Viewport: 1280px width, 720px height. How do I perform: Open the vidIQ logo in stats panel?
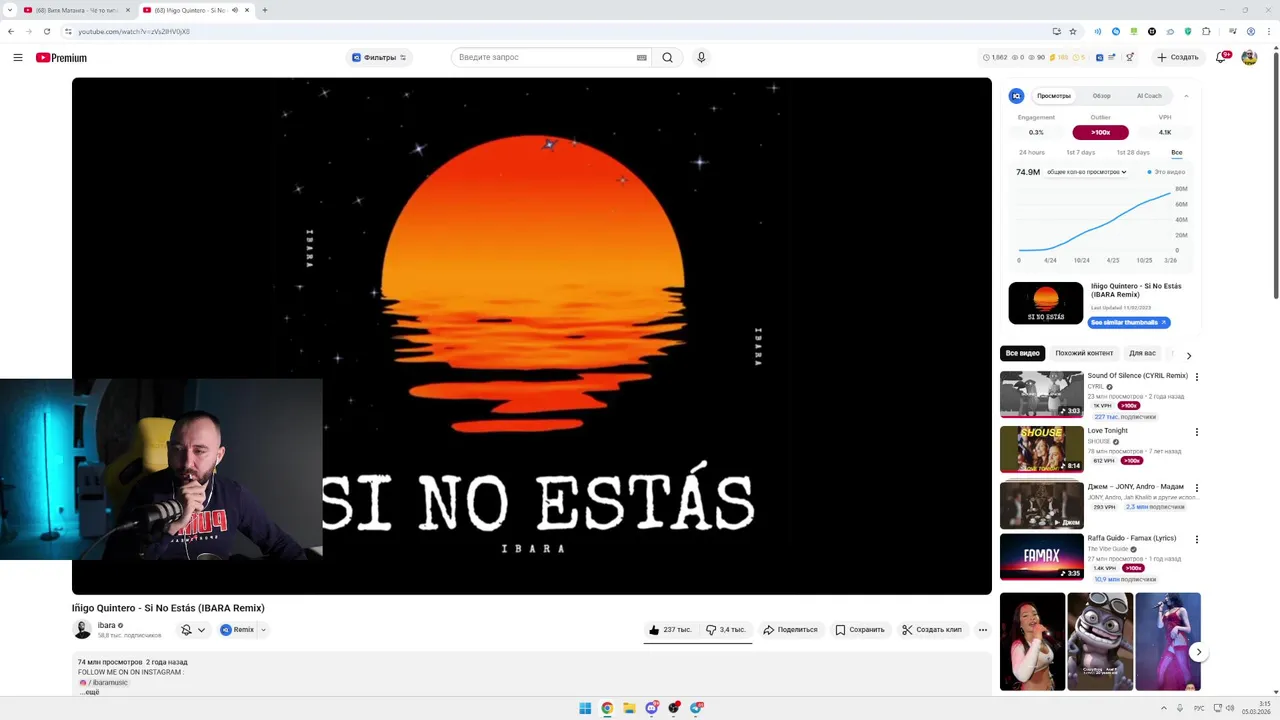coord(1016,96)
